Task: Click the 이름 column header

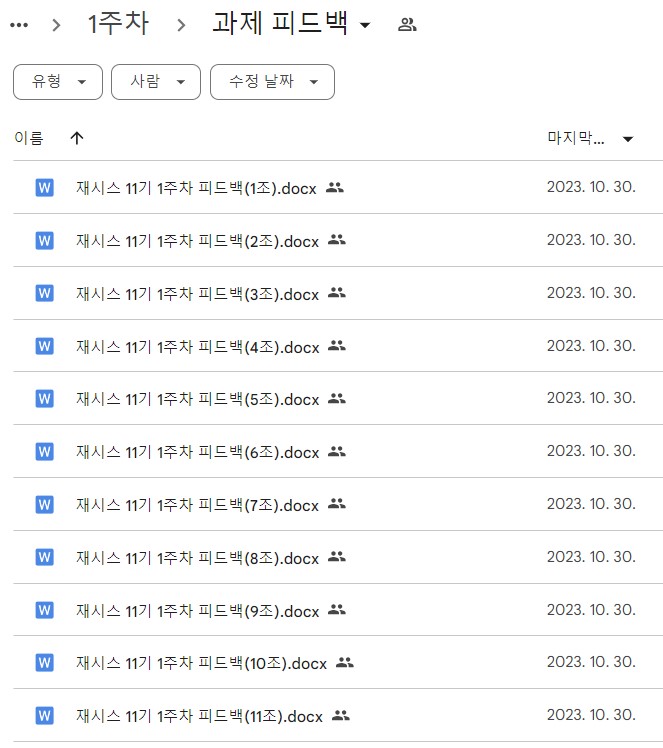Action: click(29, 139)
